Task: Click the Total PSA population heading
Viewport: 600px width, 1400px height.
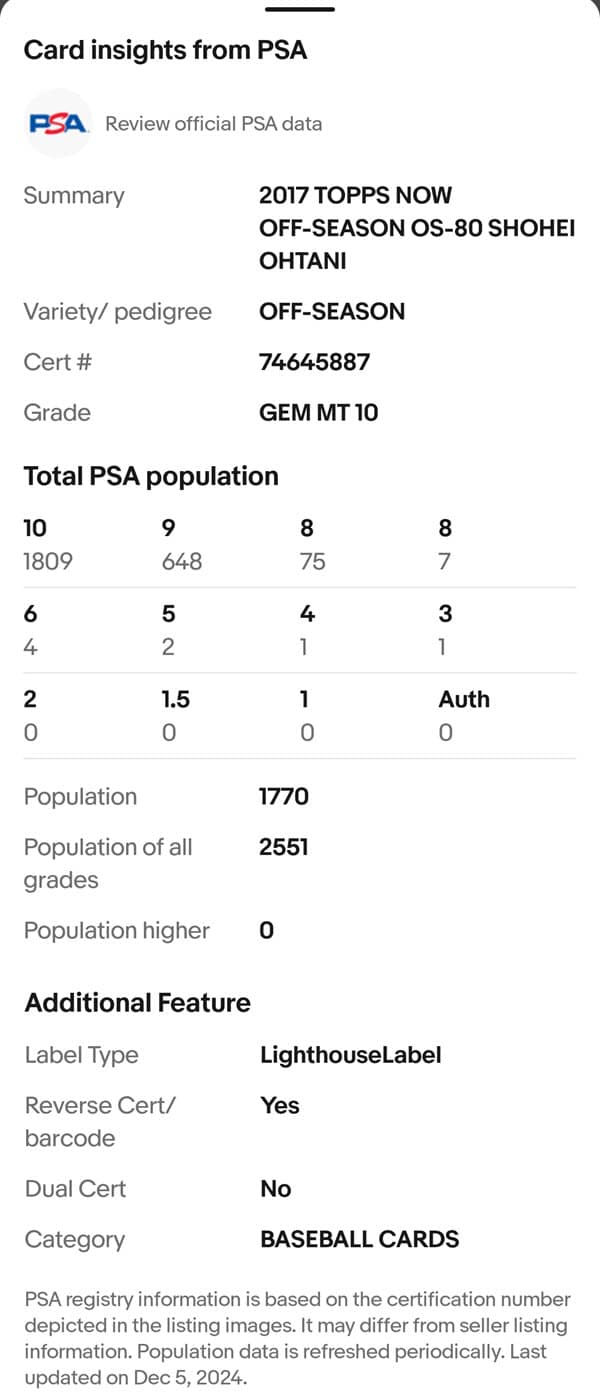Action: pos(151,476)
